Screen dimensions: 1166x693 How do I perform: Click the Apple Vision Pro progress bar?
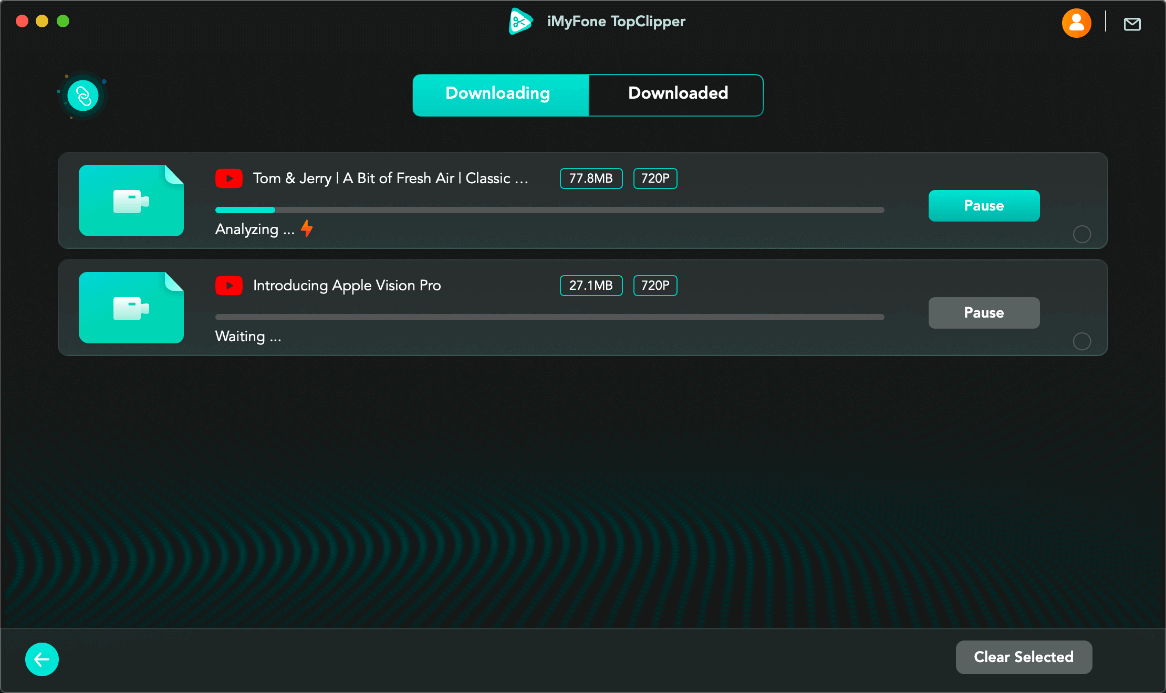(x=549, y=317)
